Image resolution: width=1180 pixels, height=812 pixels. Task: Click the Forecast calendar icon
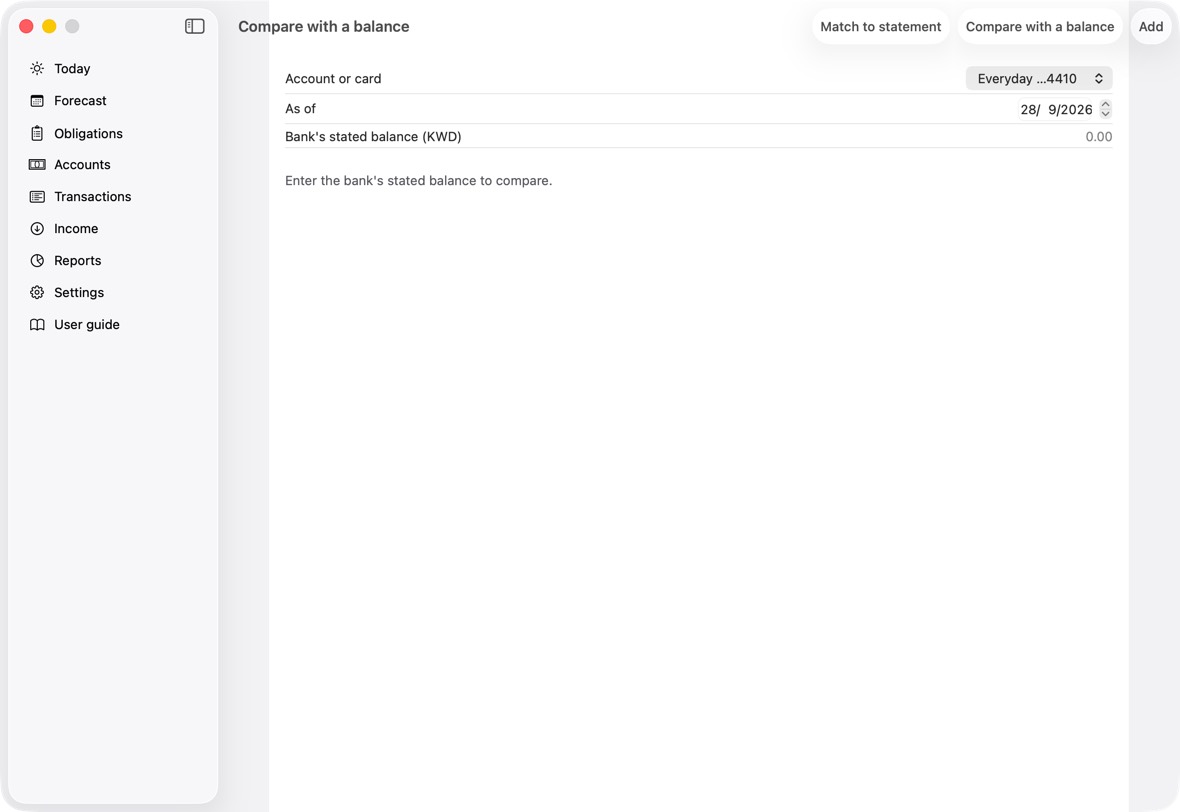pos(37,101)
